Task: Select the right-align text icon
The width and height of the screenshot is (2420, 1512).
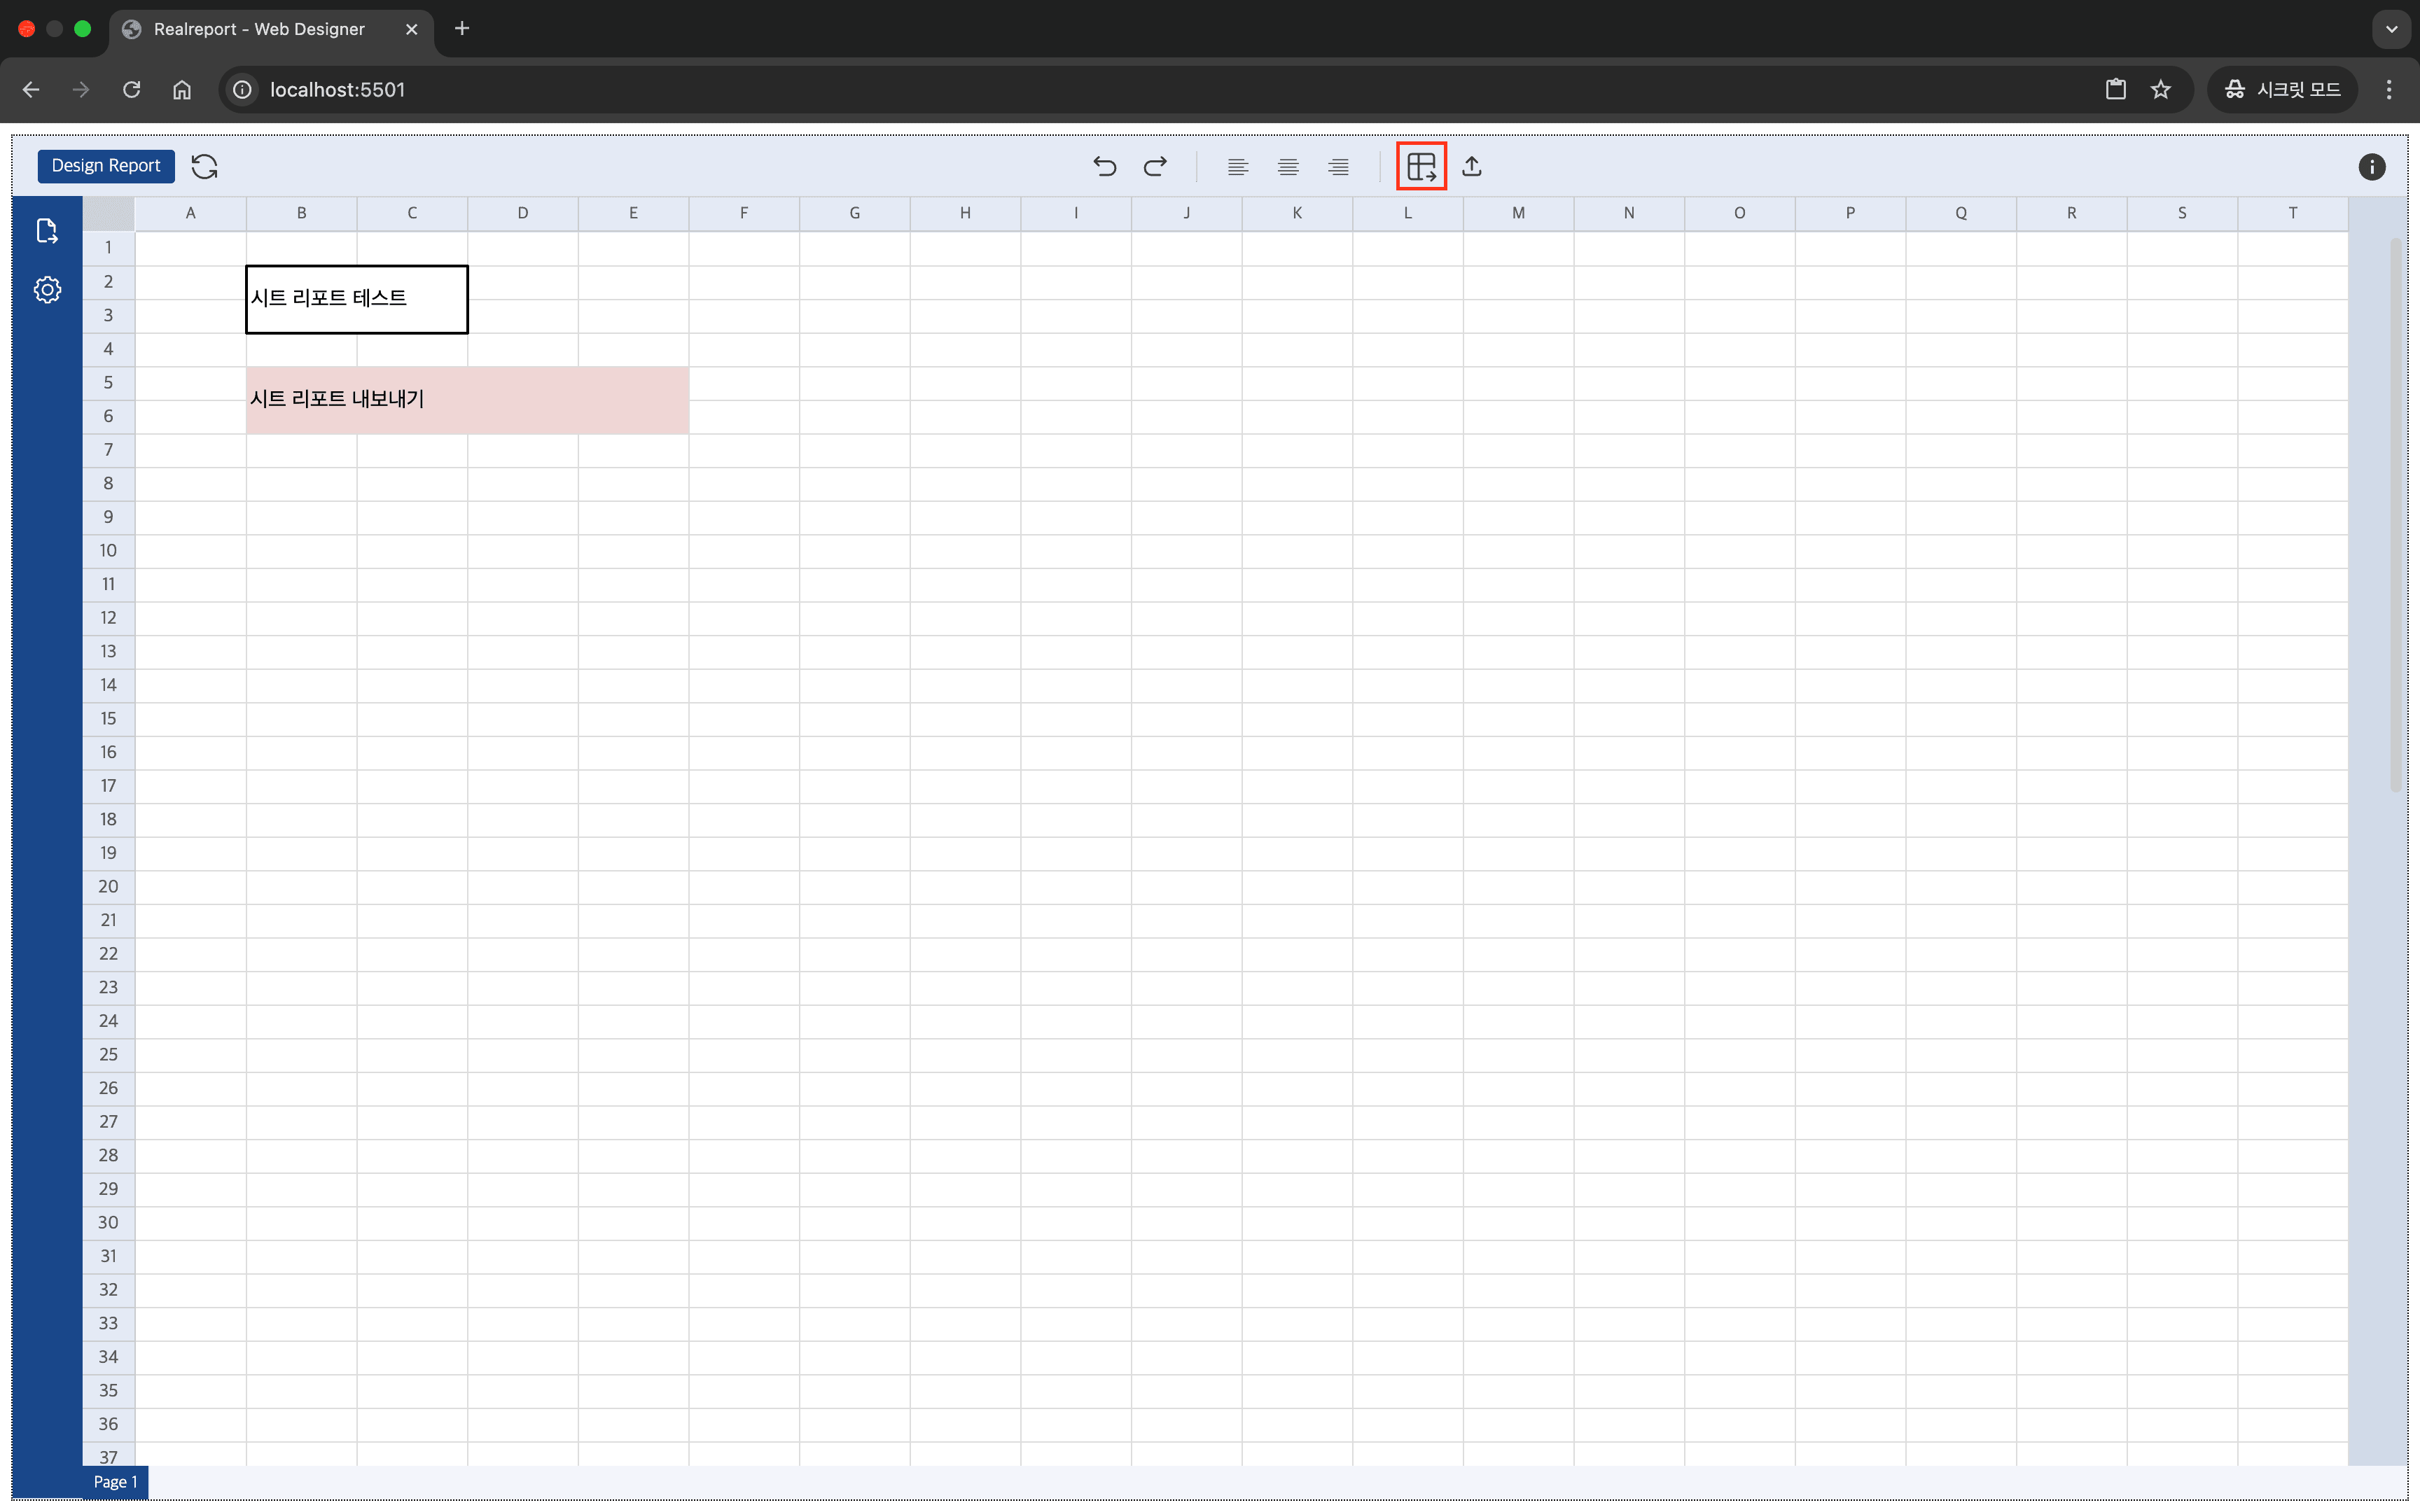Action: (1338, 165)
